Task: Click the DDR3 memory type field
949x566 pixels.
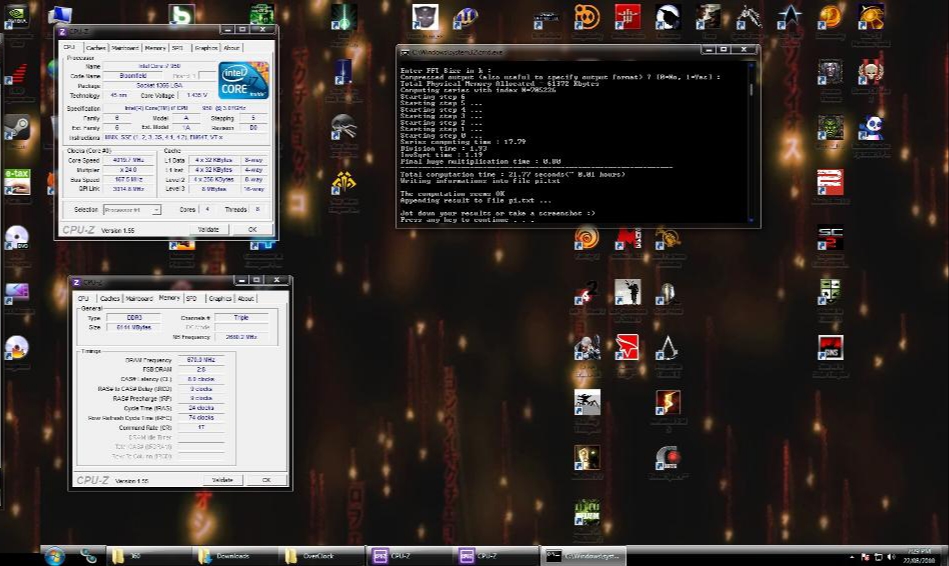Action: [134, 317]
